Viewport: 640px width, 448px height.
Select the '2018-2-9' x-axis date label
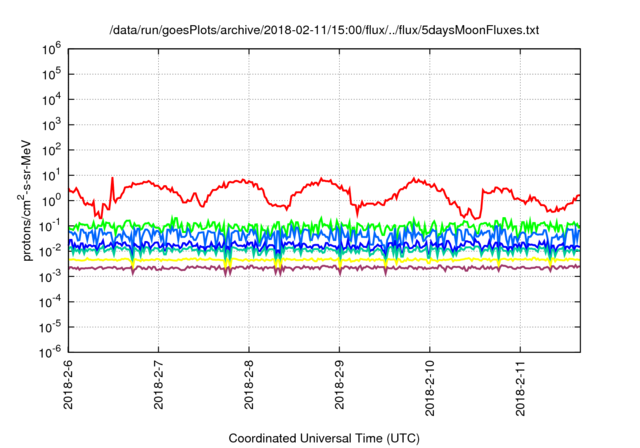click(340, 384)
